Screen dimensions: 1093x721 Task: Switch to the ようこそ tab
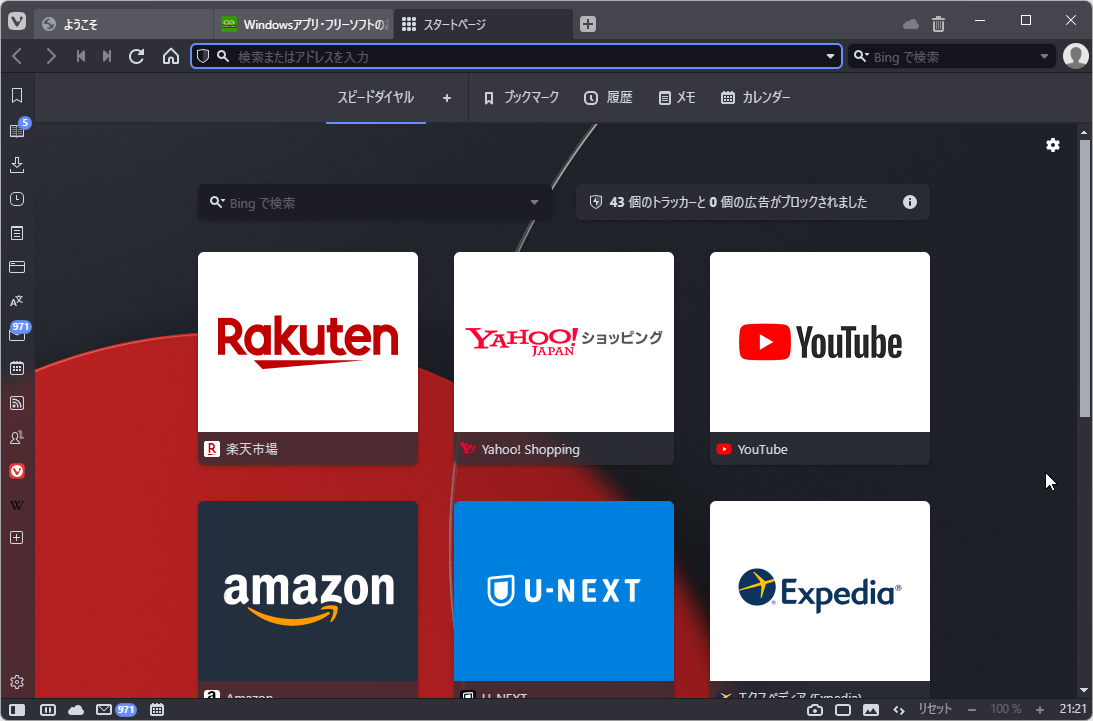tap(120, 22)
